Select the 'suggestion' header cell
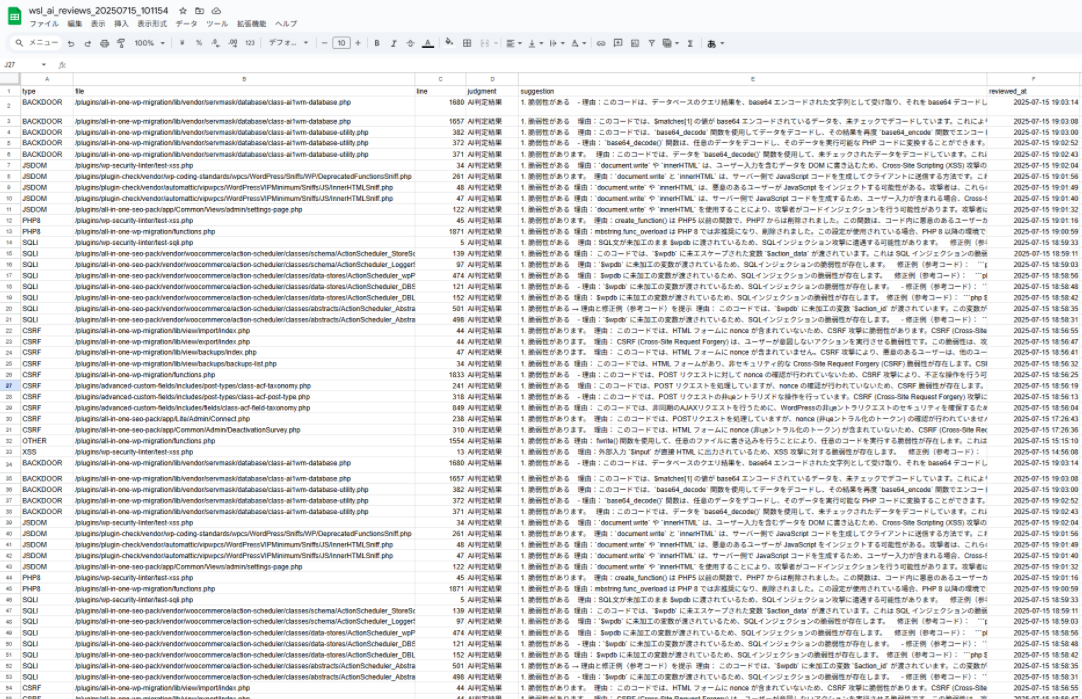This screenshot has width=1082, height=699. coord(752,91)
